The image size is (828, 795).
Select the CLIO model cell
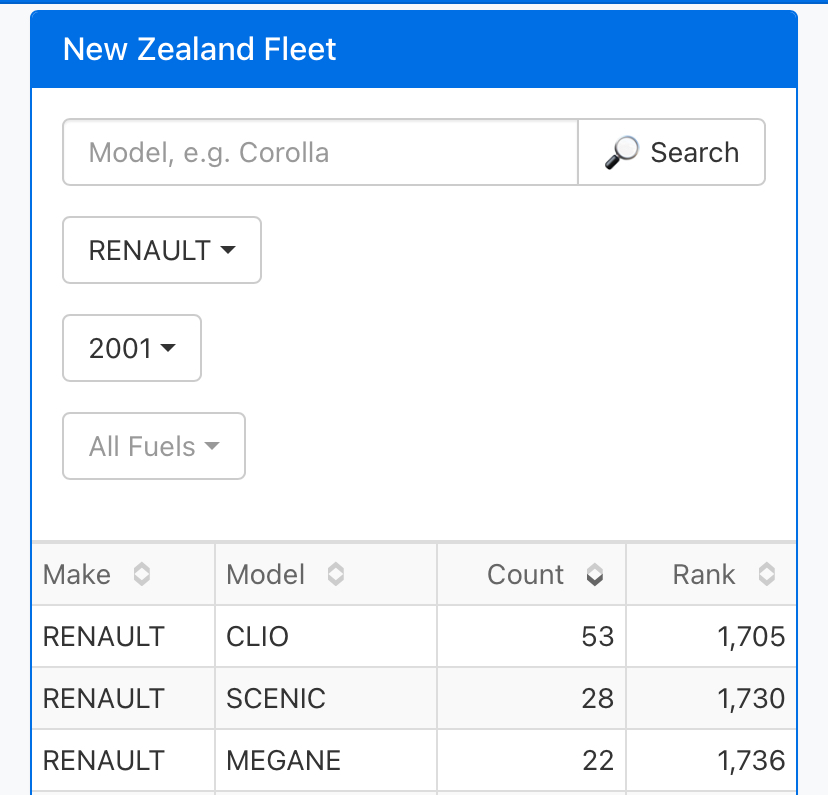pyautogui.click(x=258, y=636)
